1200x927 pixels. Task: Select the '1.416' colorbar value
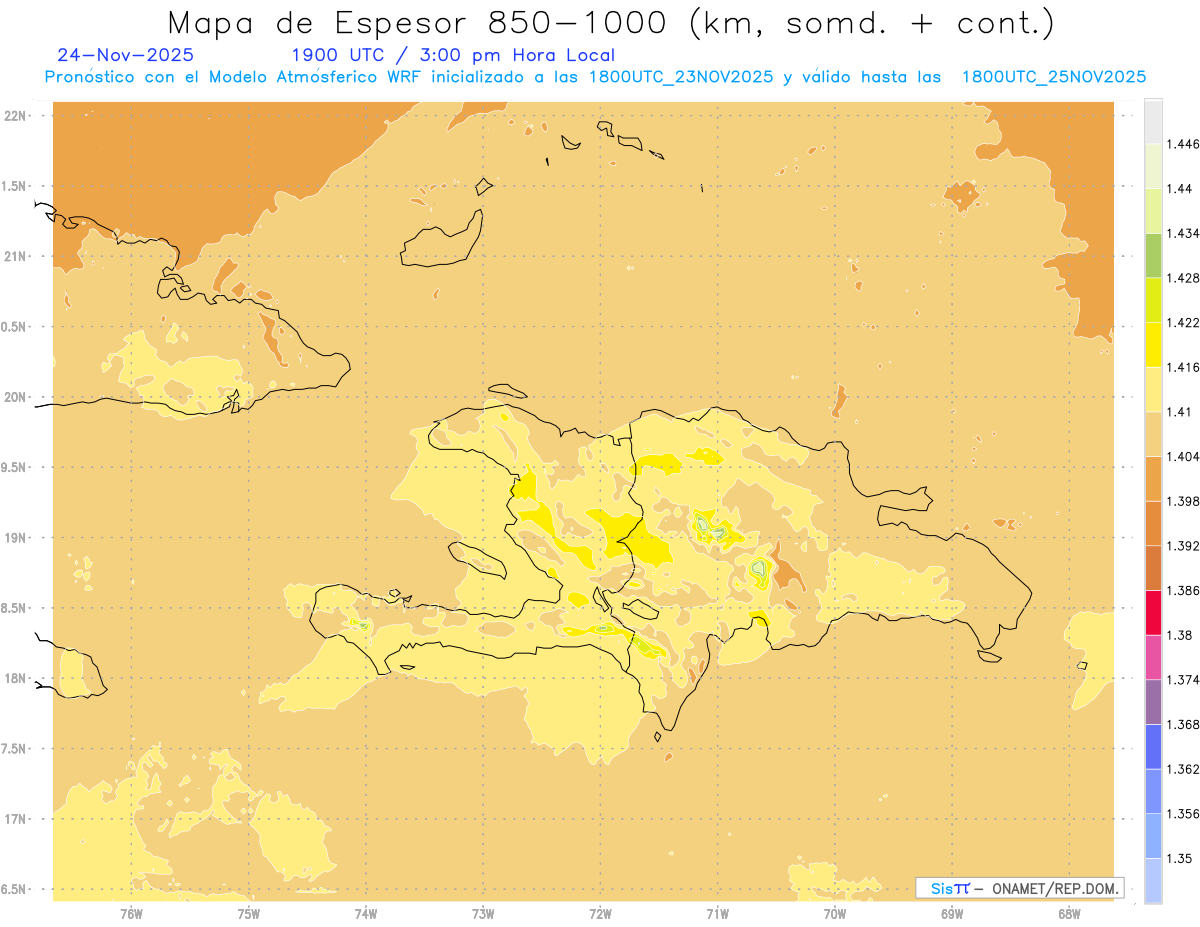pos(1185,367)
